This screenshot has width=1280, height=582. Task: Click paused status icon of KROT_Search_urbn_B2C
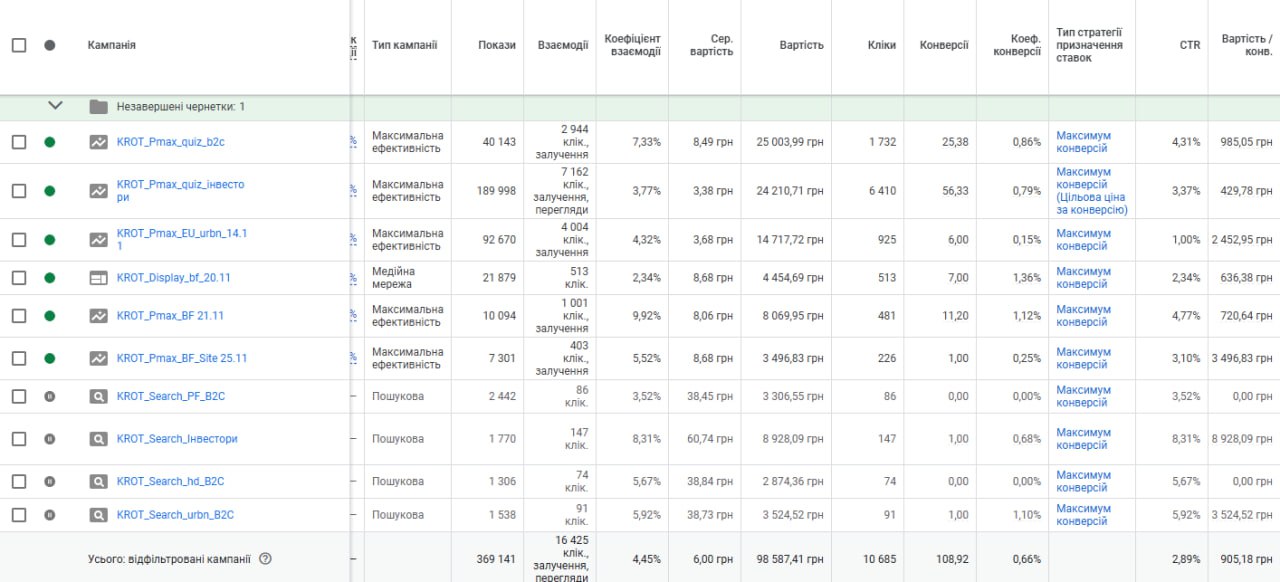[x=50, y=515]
